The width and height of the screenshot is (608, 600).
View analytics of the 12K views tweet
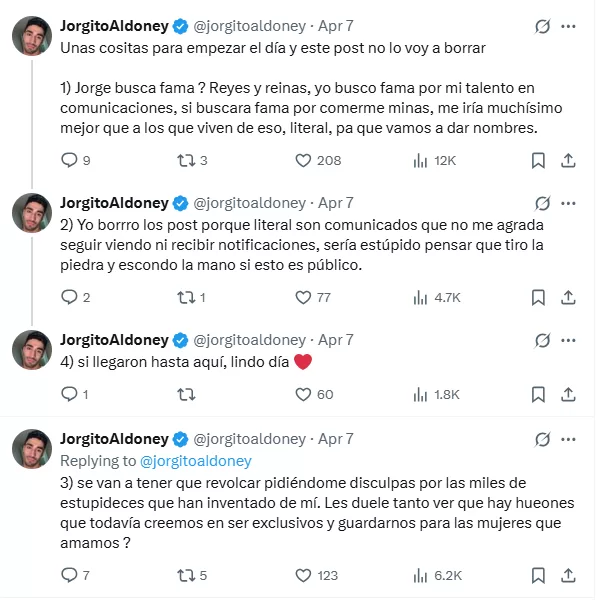tap(421, 160)
